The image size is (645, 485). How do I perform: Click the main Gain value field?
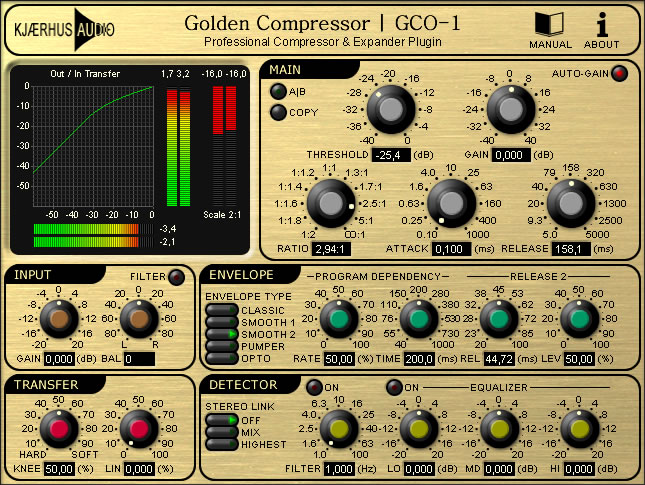[x=511, y=155]
